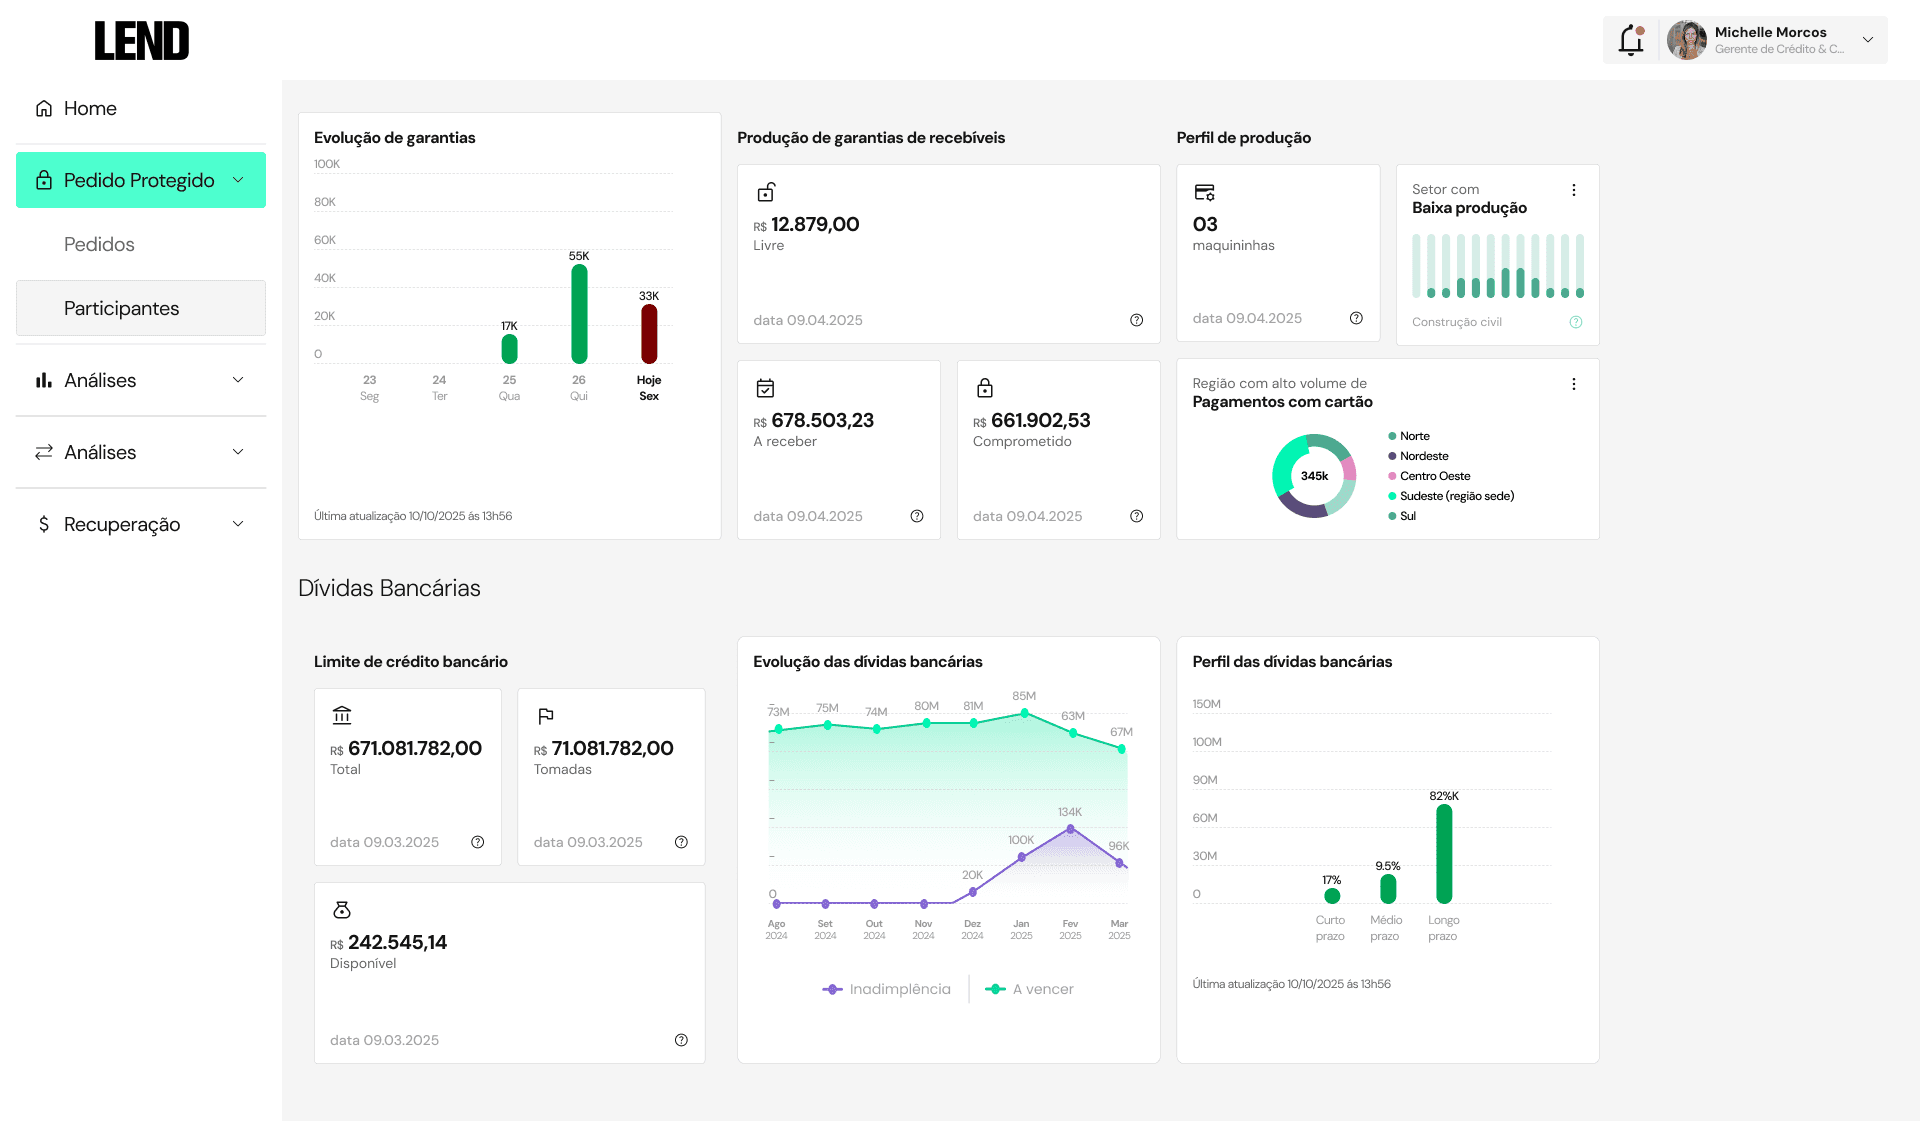Click the 55K green bar for Qui
The width and height of the screenshot is (1920, 1121).
point(579,314)
